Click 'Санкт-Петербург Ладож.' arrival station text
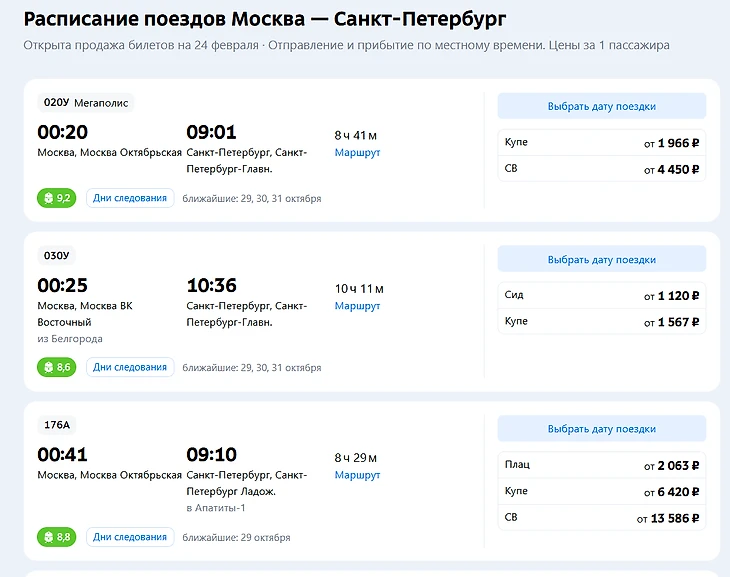The width and height of the screenshot is (730, 577). [x=246, y=483]
